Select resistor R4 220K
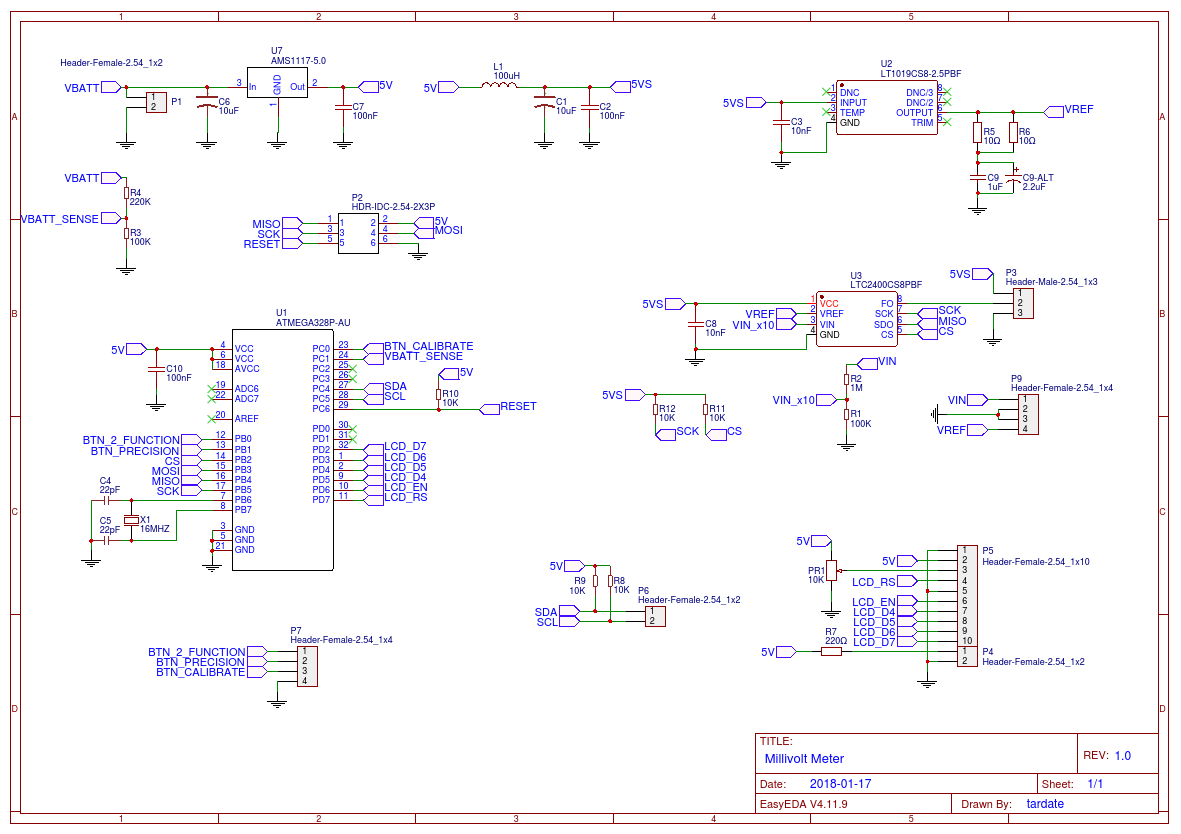Image resolution: width=1181 pixels, height=834 pixels. (x=127, y=194)
